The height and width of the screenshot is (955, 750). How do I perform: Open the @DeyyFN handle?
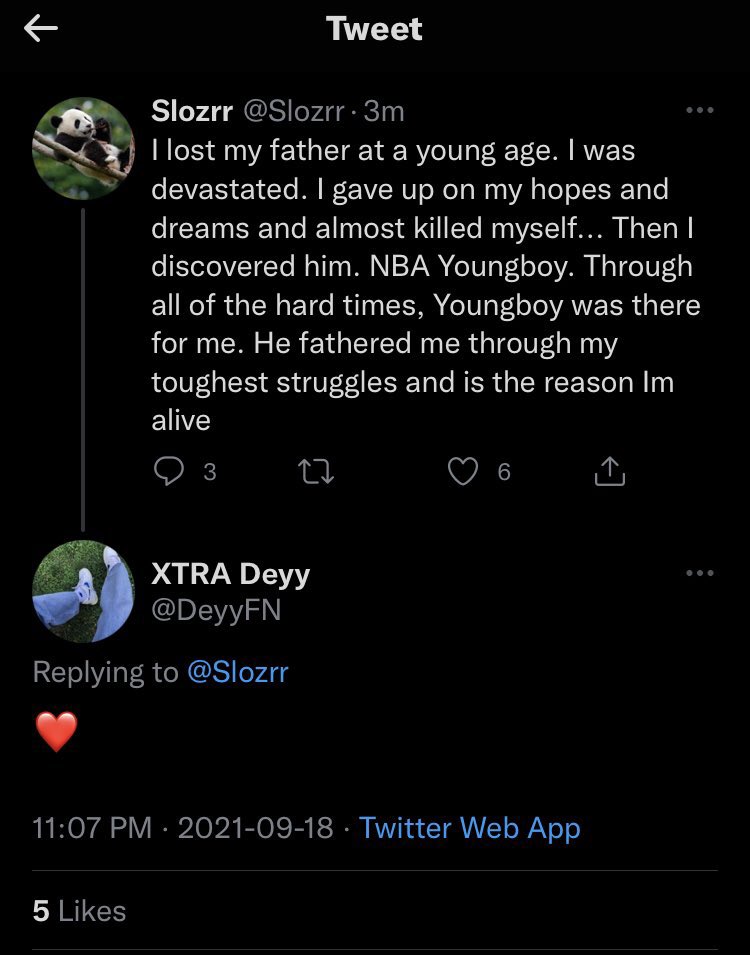[x=216, y=609]
